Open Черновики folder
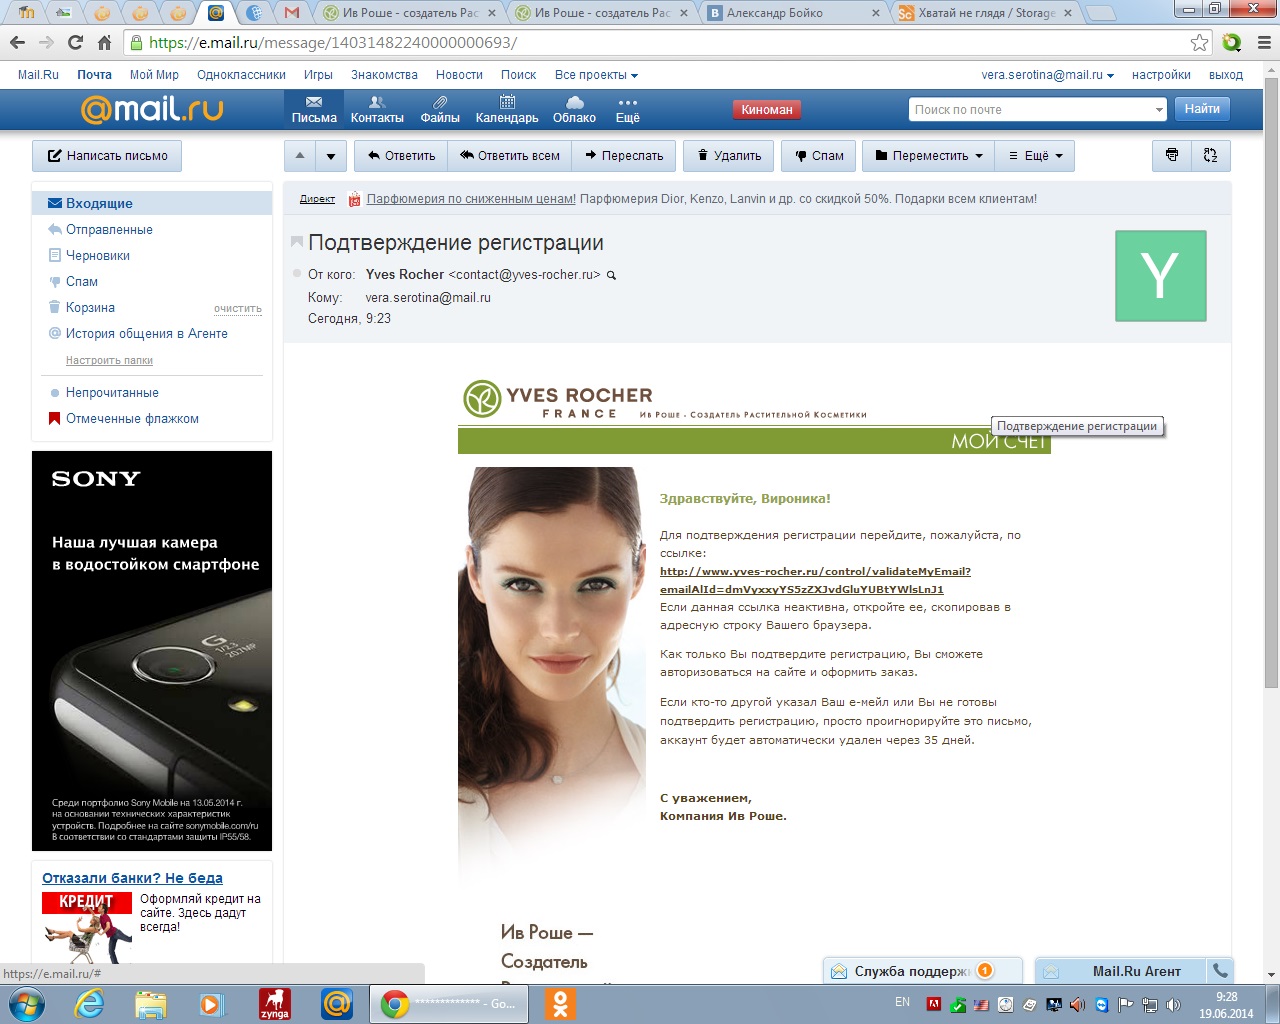Screen dimensions: 1280x1024 tap(98, 255)
